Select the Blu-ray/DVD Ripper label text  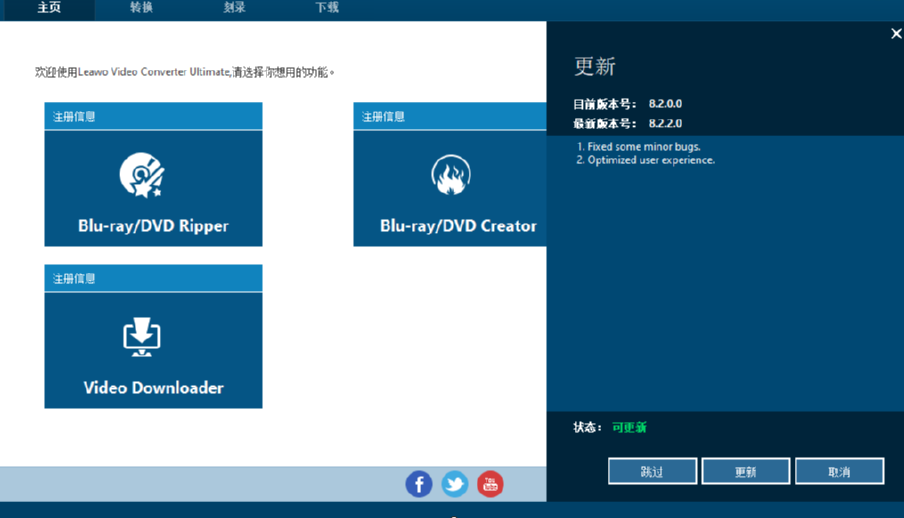coord(153,226)
